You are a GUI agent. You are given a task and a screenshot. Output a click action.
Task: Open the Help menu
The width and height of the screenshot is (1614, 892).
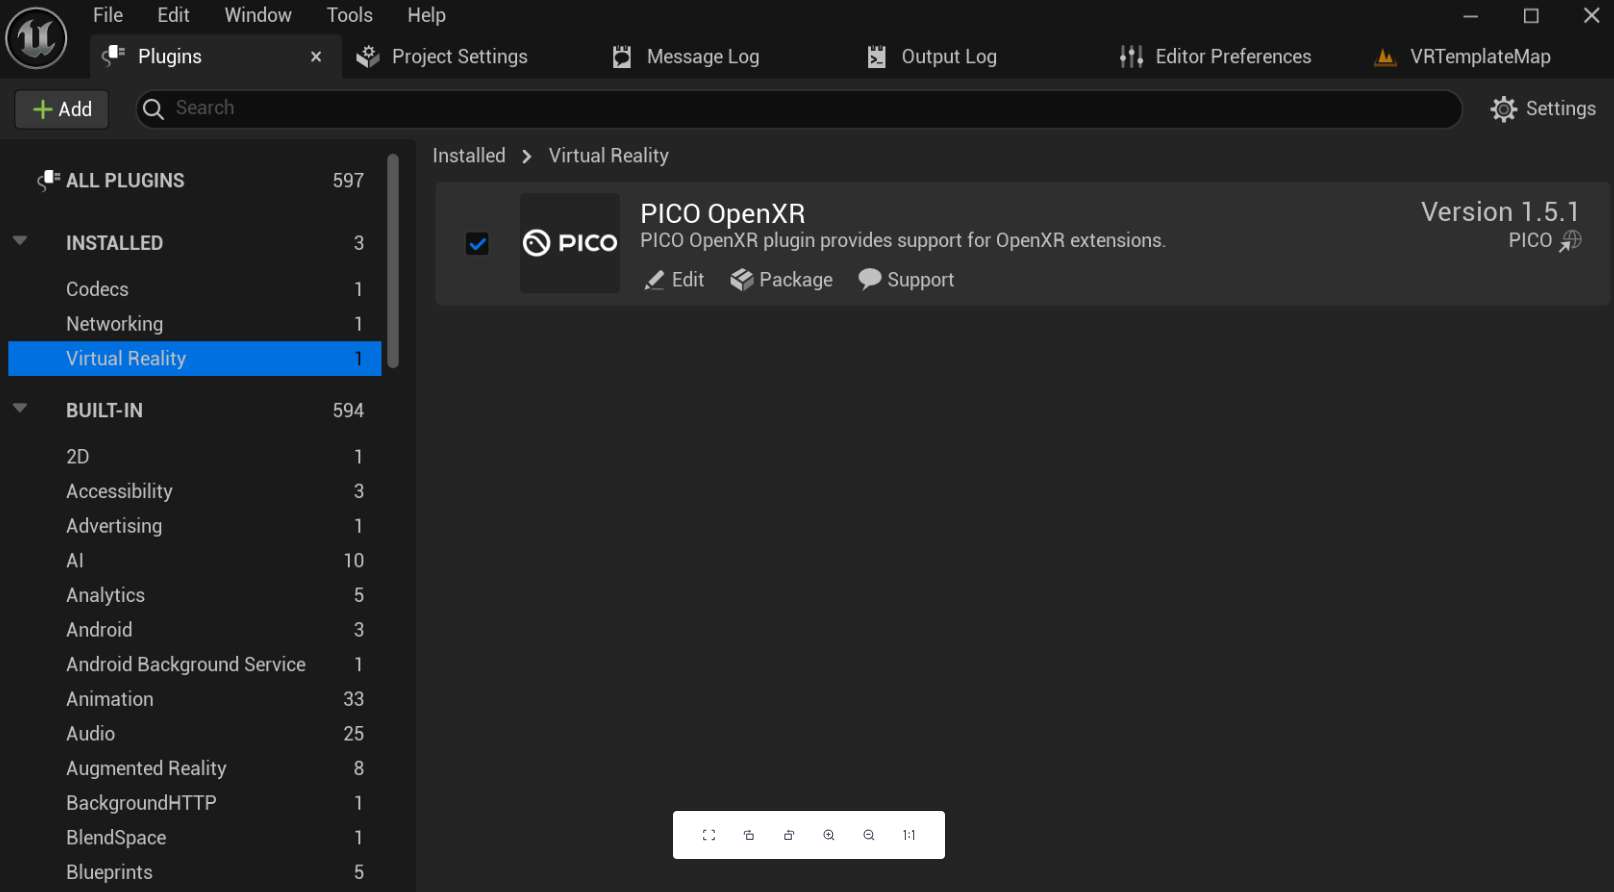(x=426, y=15)
